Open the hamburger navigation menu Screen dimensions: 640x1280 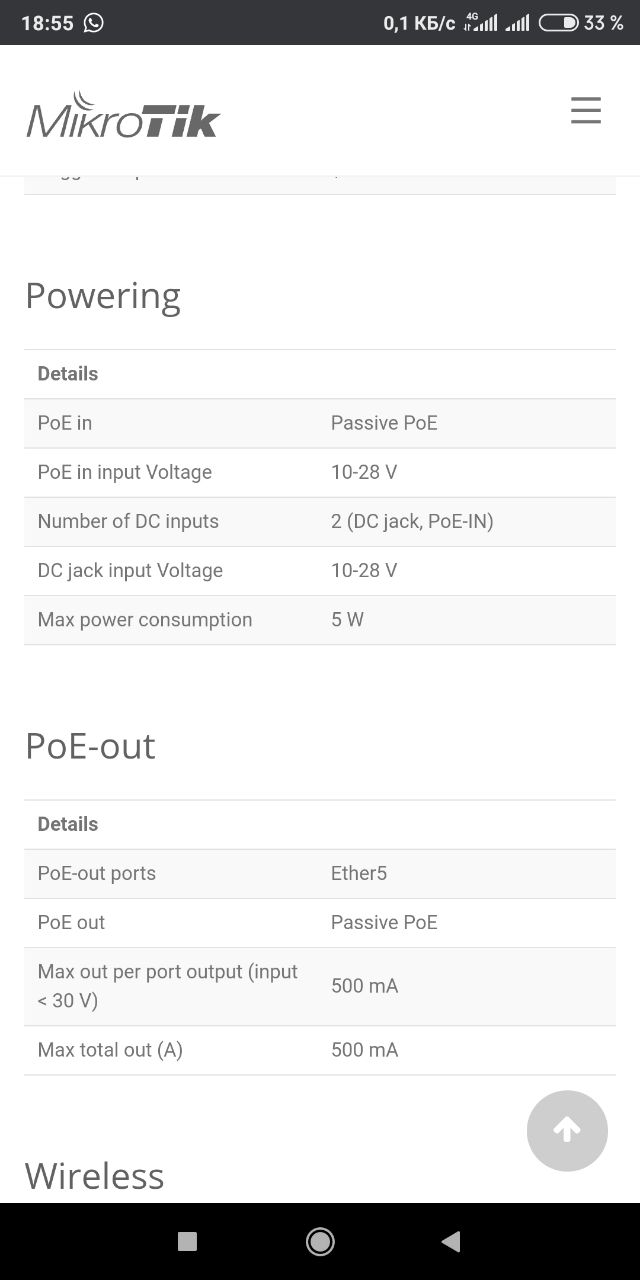[x=586, y=110]
